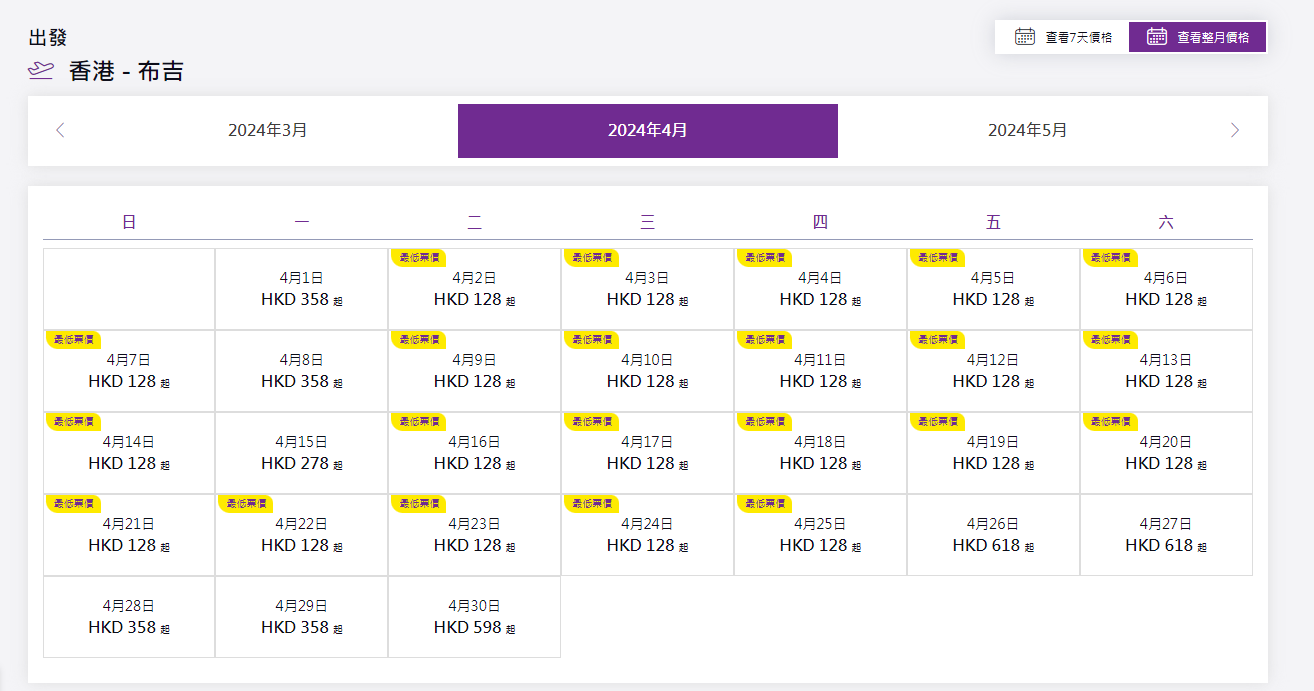
Task: Click lowest fare badge on 4月2日
Action: coord(418,257)
